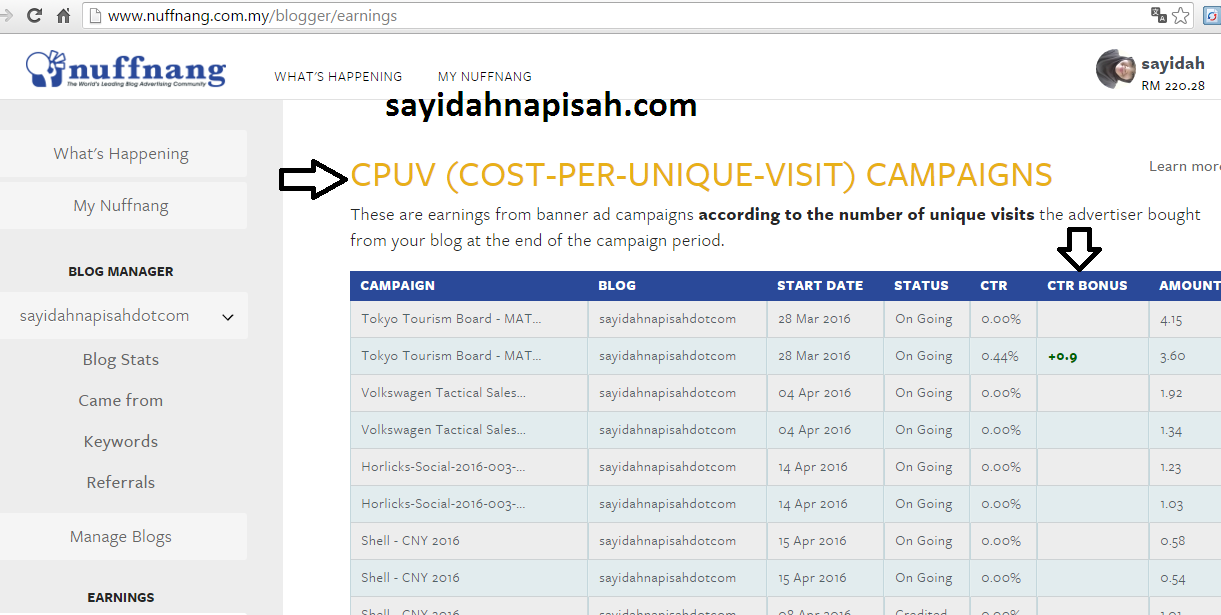
Task: Select the Shell - CNY 2016 row with amount 0.58
Action: pos(785,541)
